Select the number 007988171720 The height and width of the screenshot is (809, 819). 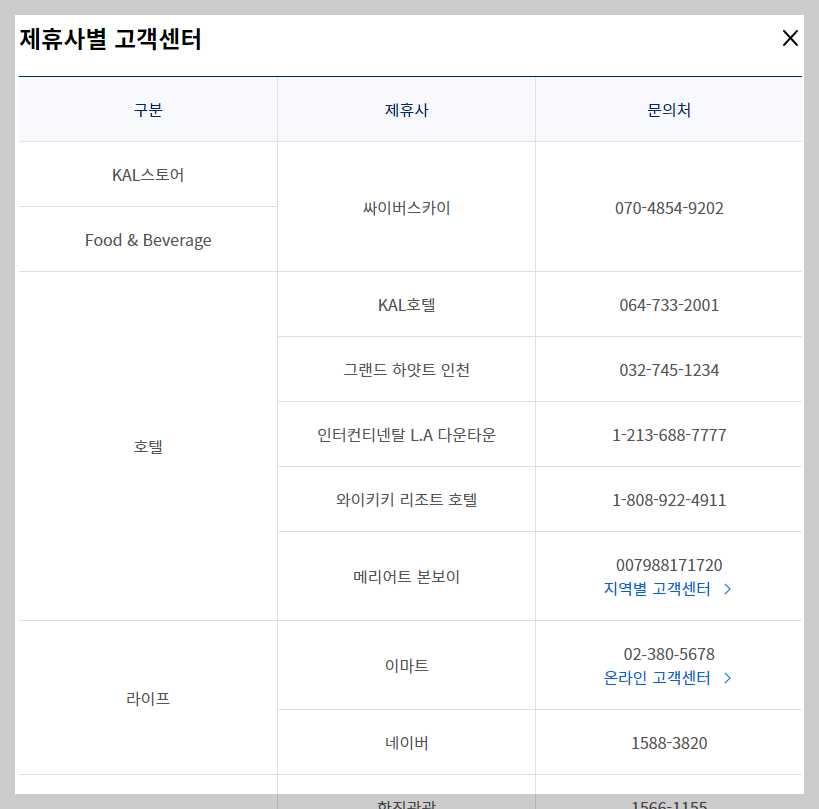669,565
